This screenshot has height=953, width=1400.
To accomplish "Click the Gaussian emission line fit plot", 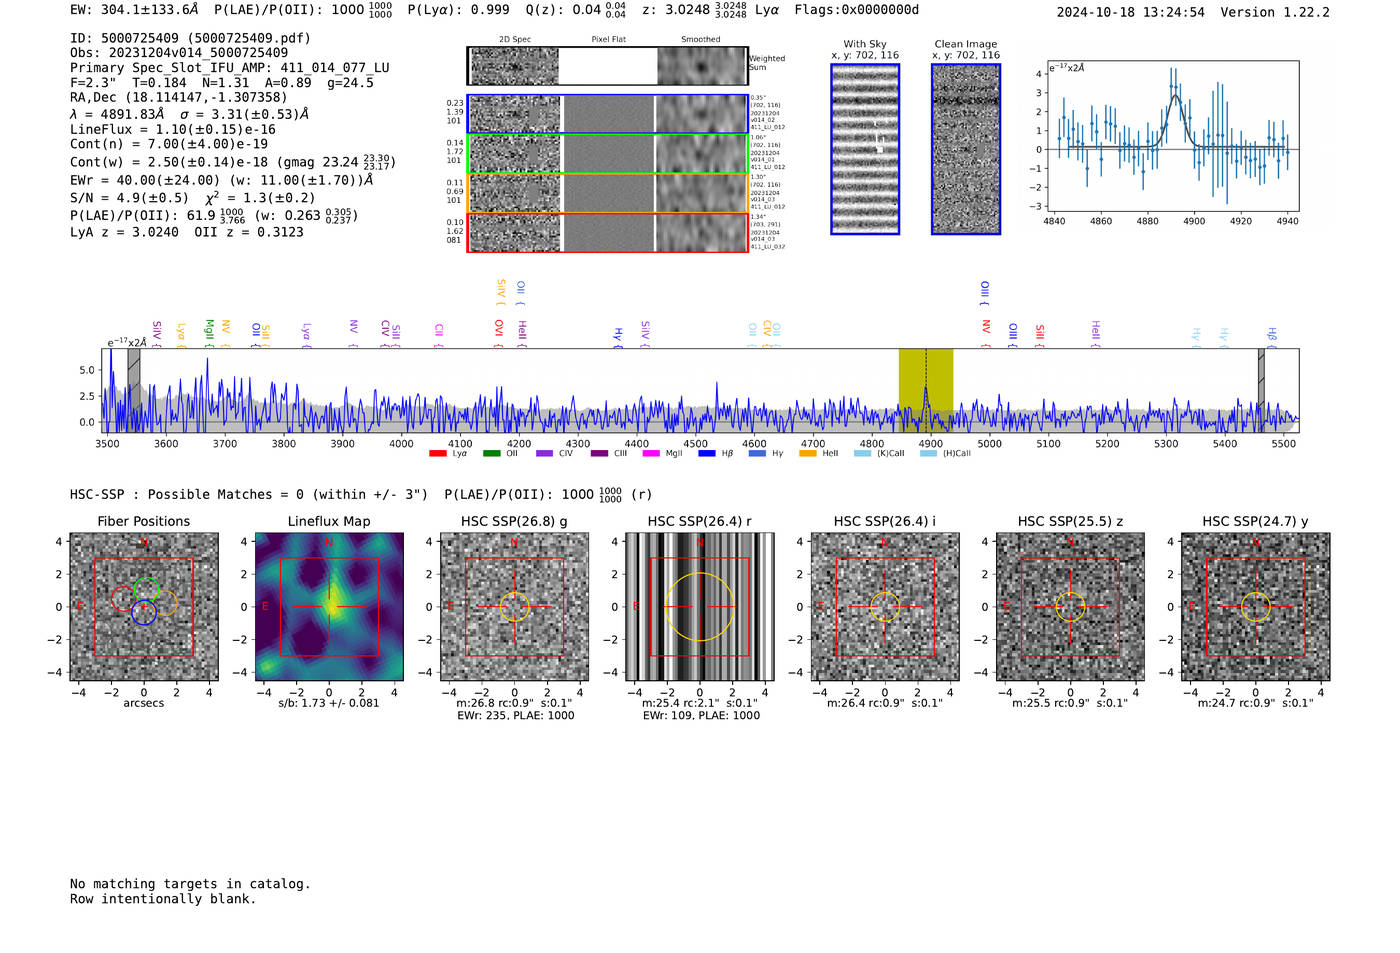I will coord(1171,136).
